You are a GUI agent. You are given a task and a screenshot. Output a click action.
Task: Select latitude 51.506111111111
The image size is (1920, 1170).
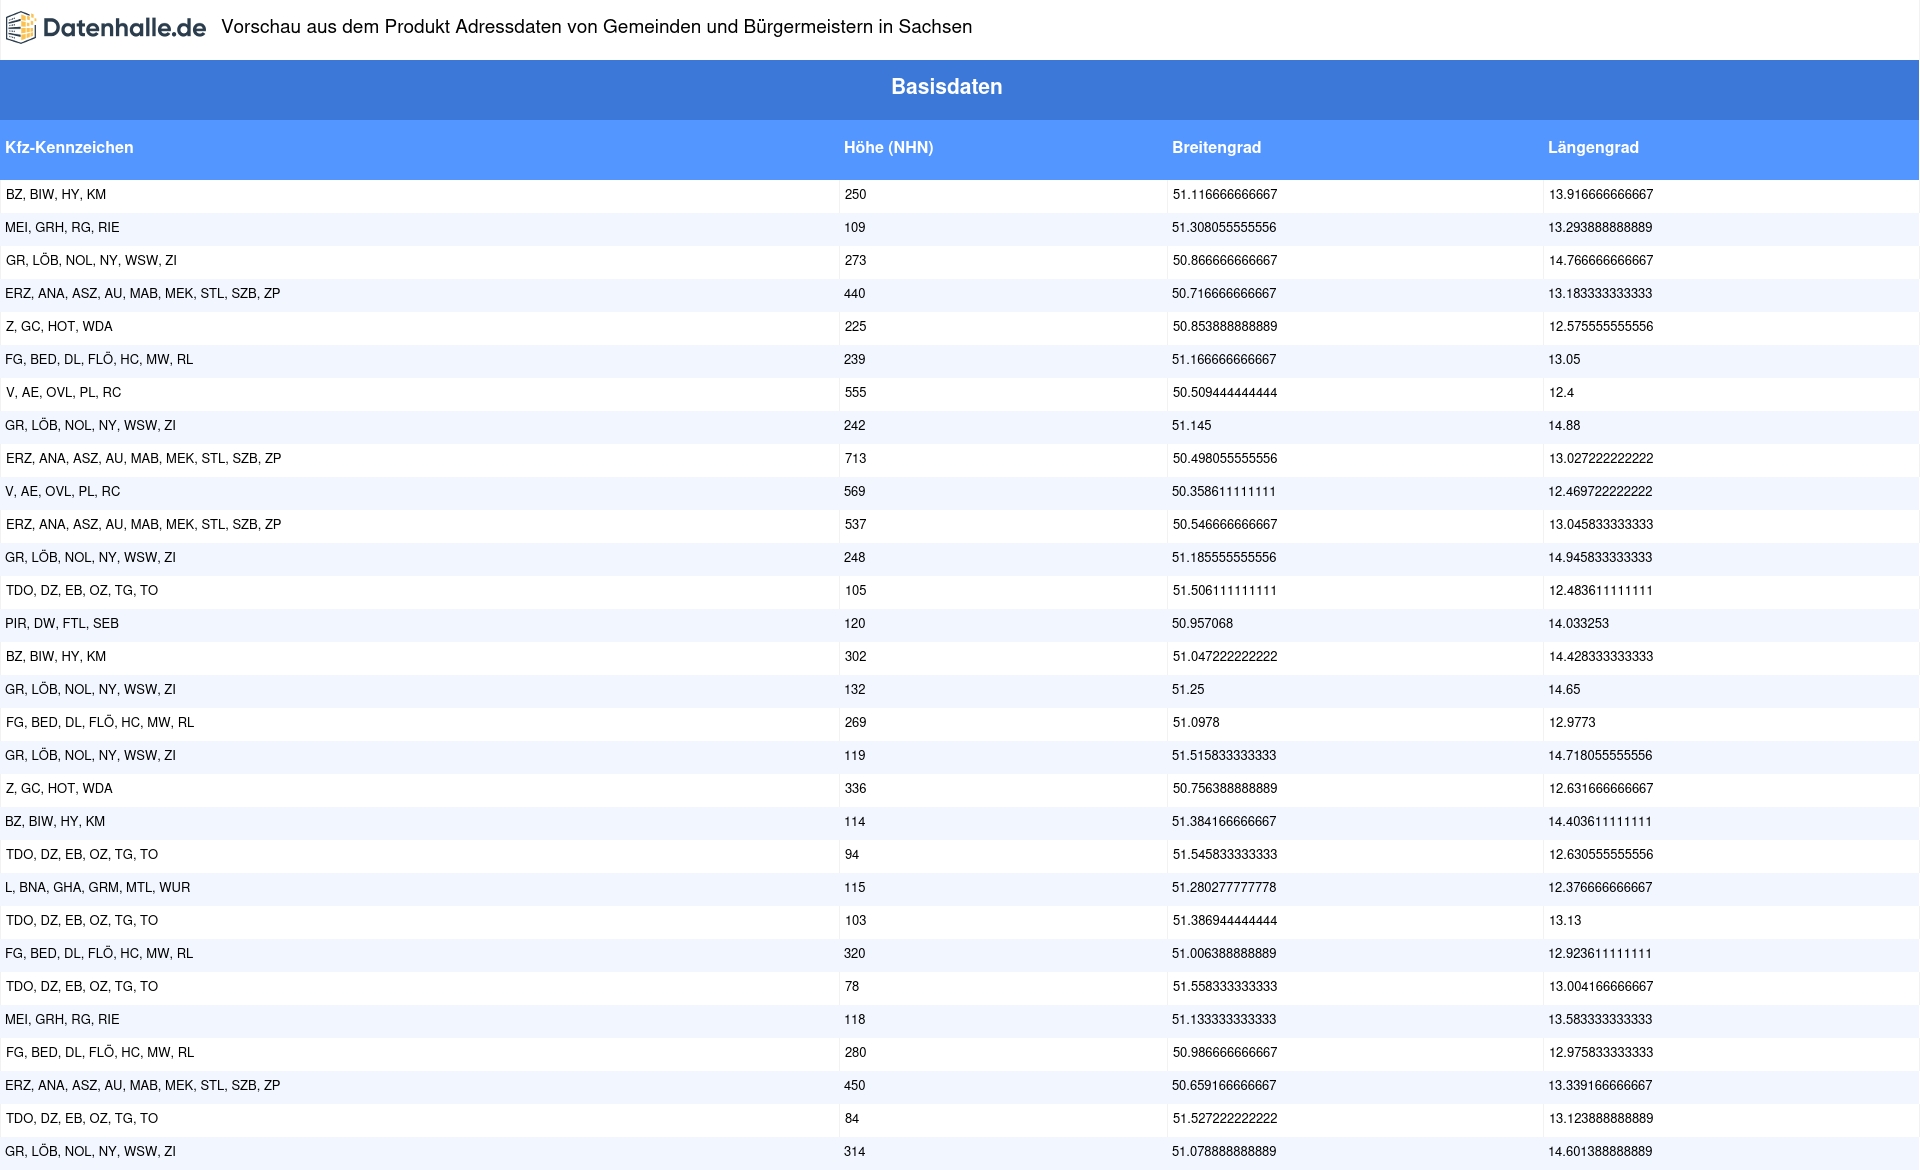[x=1224, y=591]
